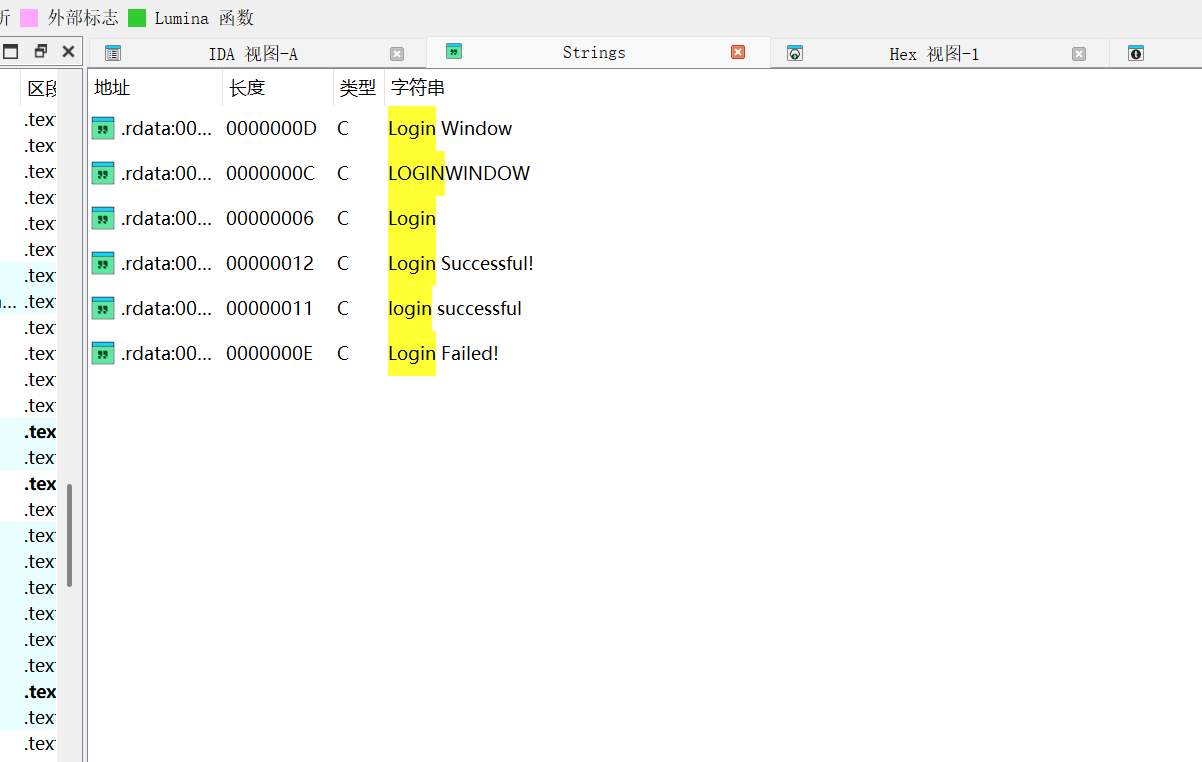Click the address cell of 'LOGINWINDOW' row
Image resolution: width=1202 pixels, height=762 pixels.
point(166,173)
